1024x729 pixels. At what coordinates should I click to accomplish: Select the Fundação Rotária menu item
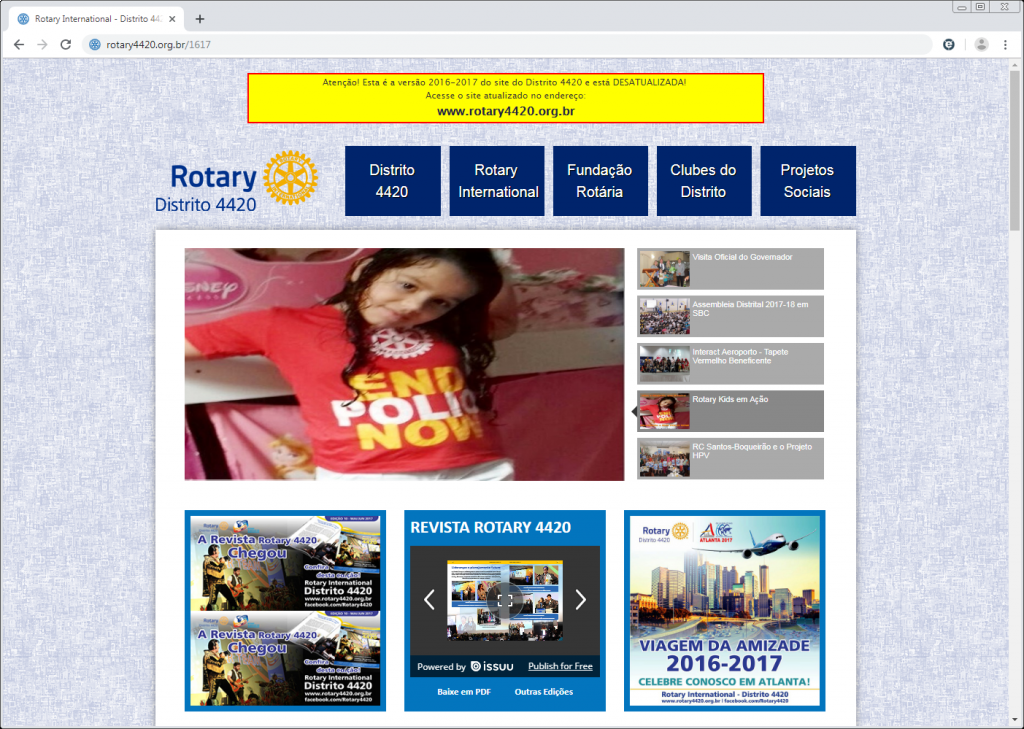click(600, 181)
